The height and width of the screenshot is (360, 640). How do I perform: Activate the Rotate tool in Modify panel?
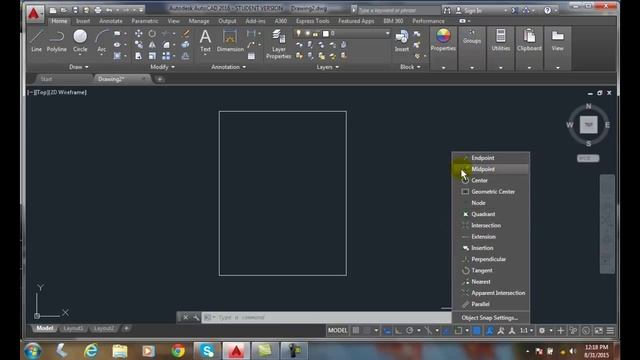point(152,33)
